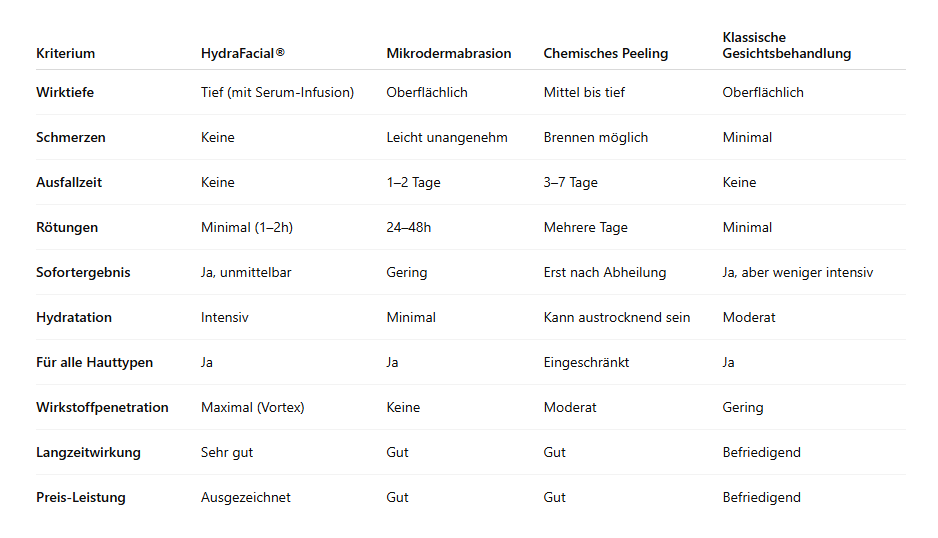Click the 'Ausgezeichnet' cell

coord(245,497)
